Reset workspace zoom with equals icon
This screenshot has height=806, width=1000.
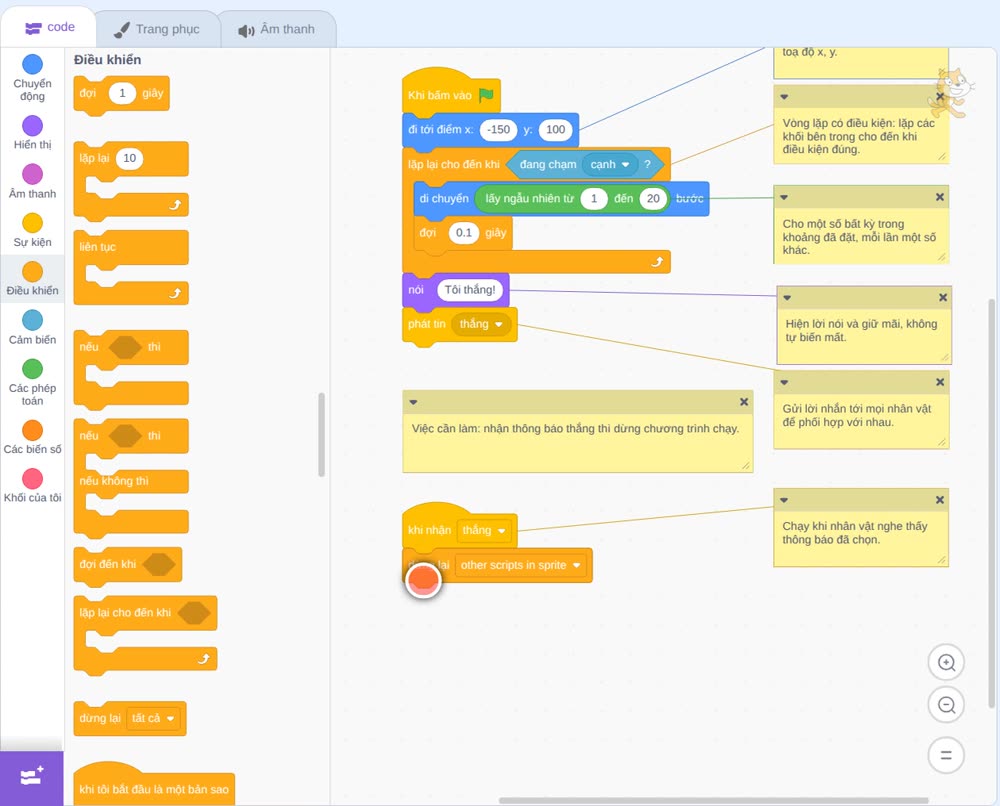[946, 755]
